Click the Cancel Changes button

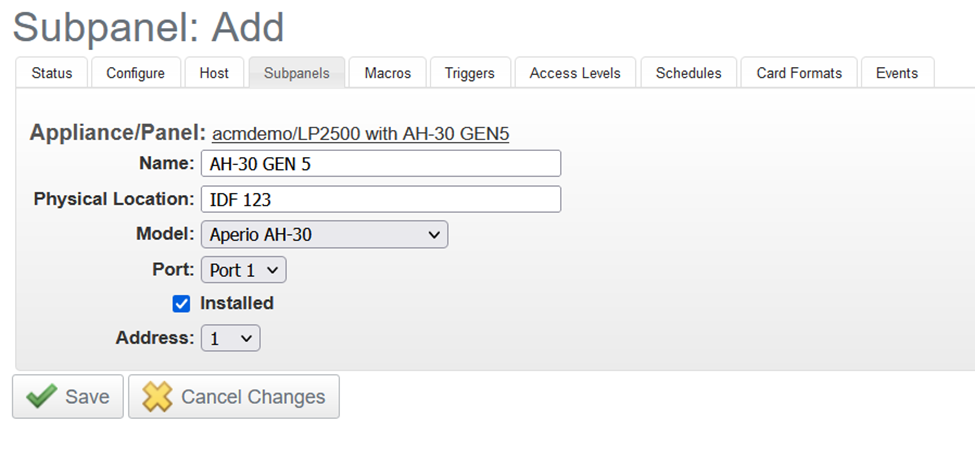[234, 397]
